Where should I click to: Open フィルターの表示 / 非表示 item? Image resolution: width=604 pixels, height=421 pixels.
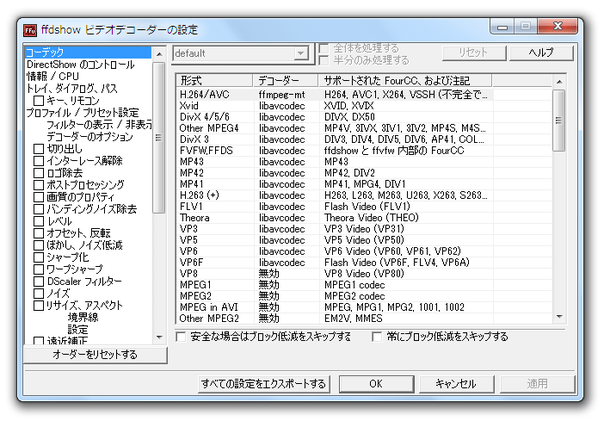99,124
